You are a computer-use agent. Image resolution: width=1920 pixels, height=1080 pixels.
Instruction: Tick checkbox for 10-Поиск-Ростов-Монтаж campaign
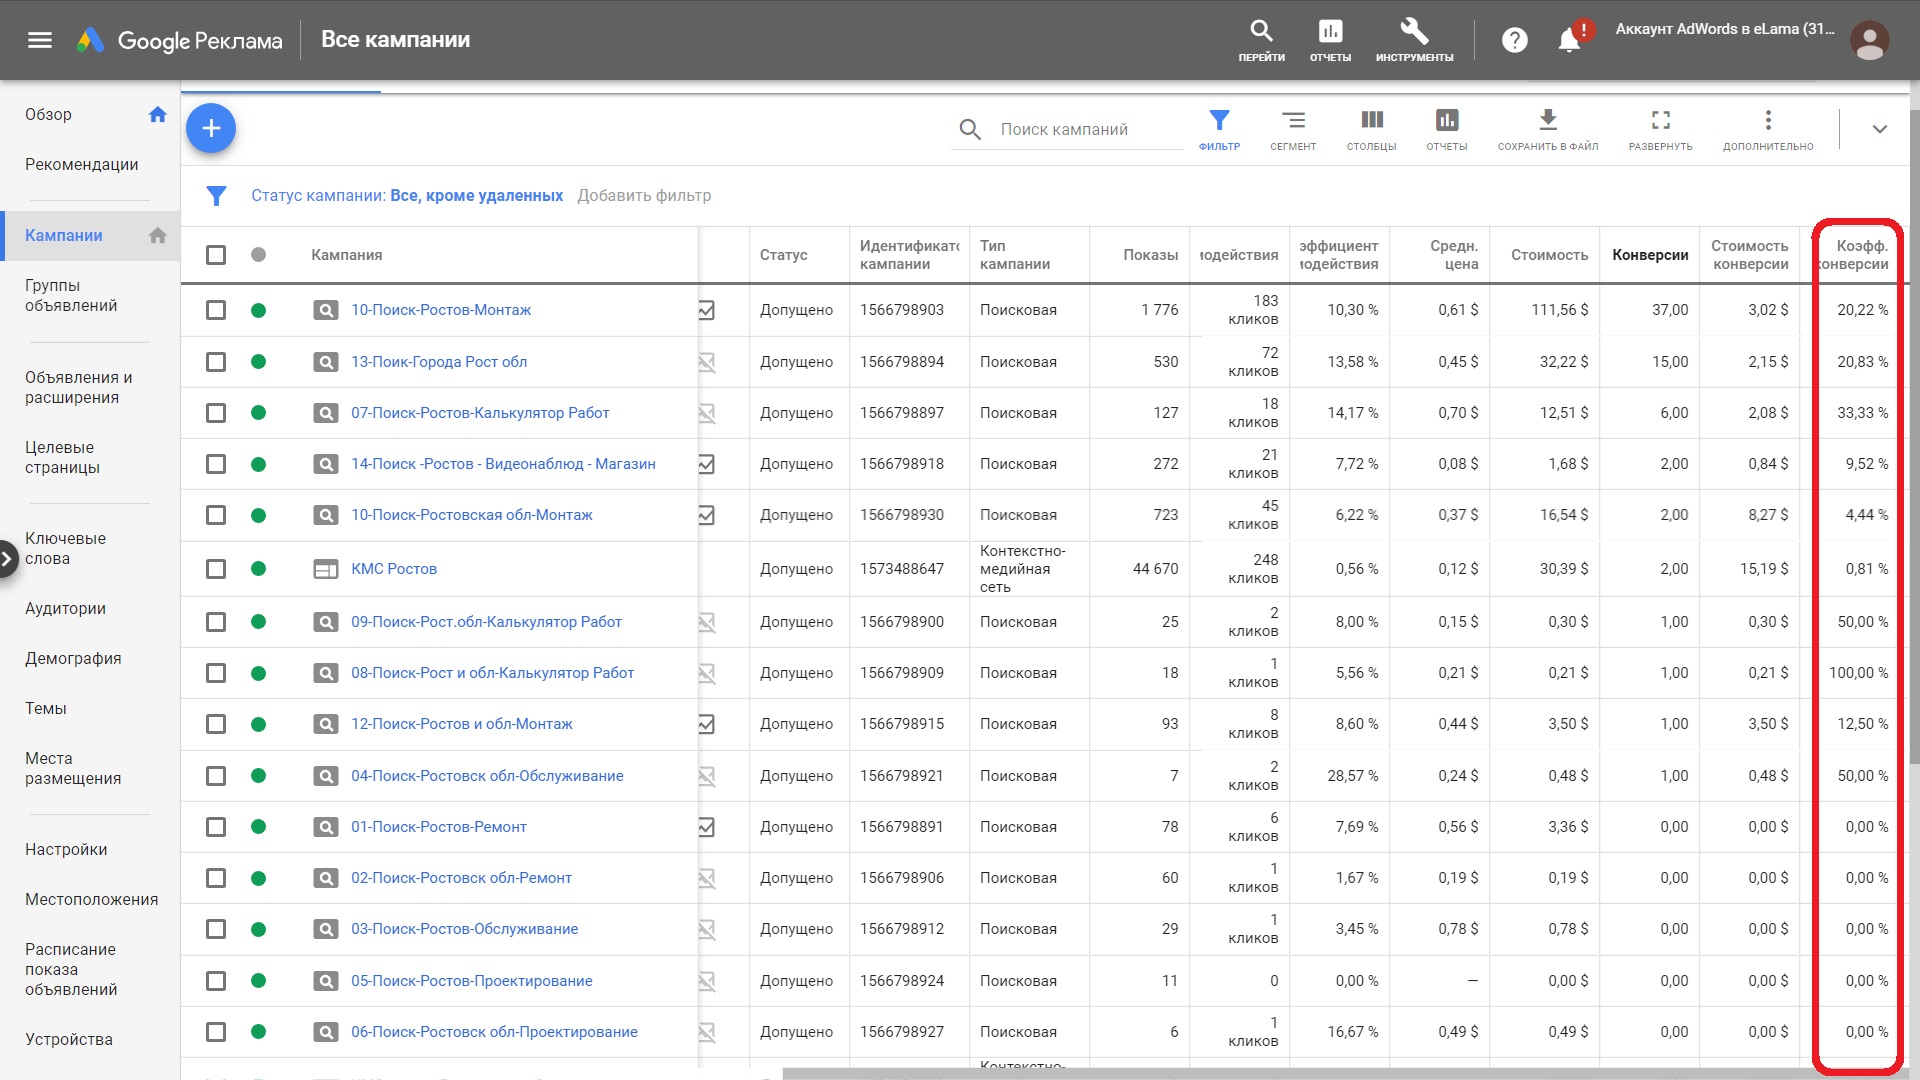[x=216, y=310]
